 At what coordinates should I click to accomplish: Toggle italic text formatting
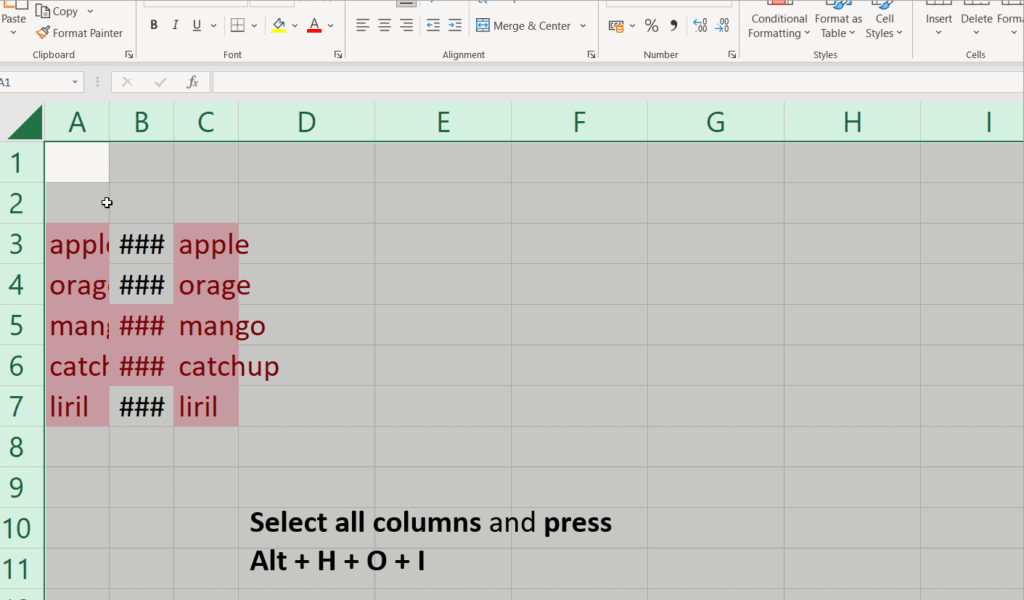tap(176, 25)
